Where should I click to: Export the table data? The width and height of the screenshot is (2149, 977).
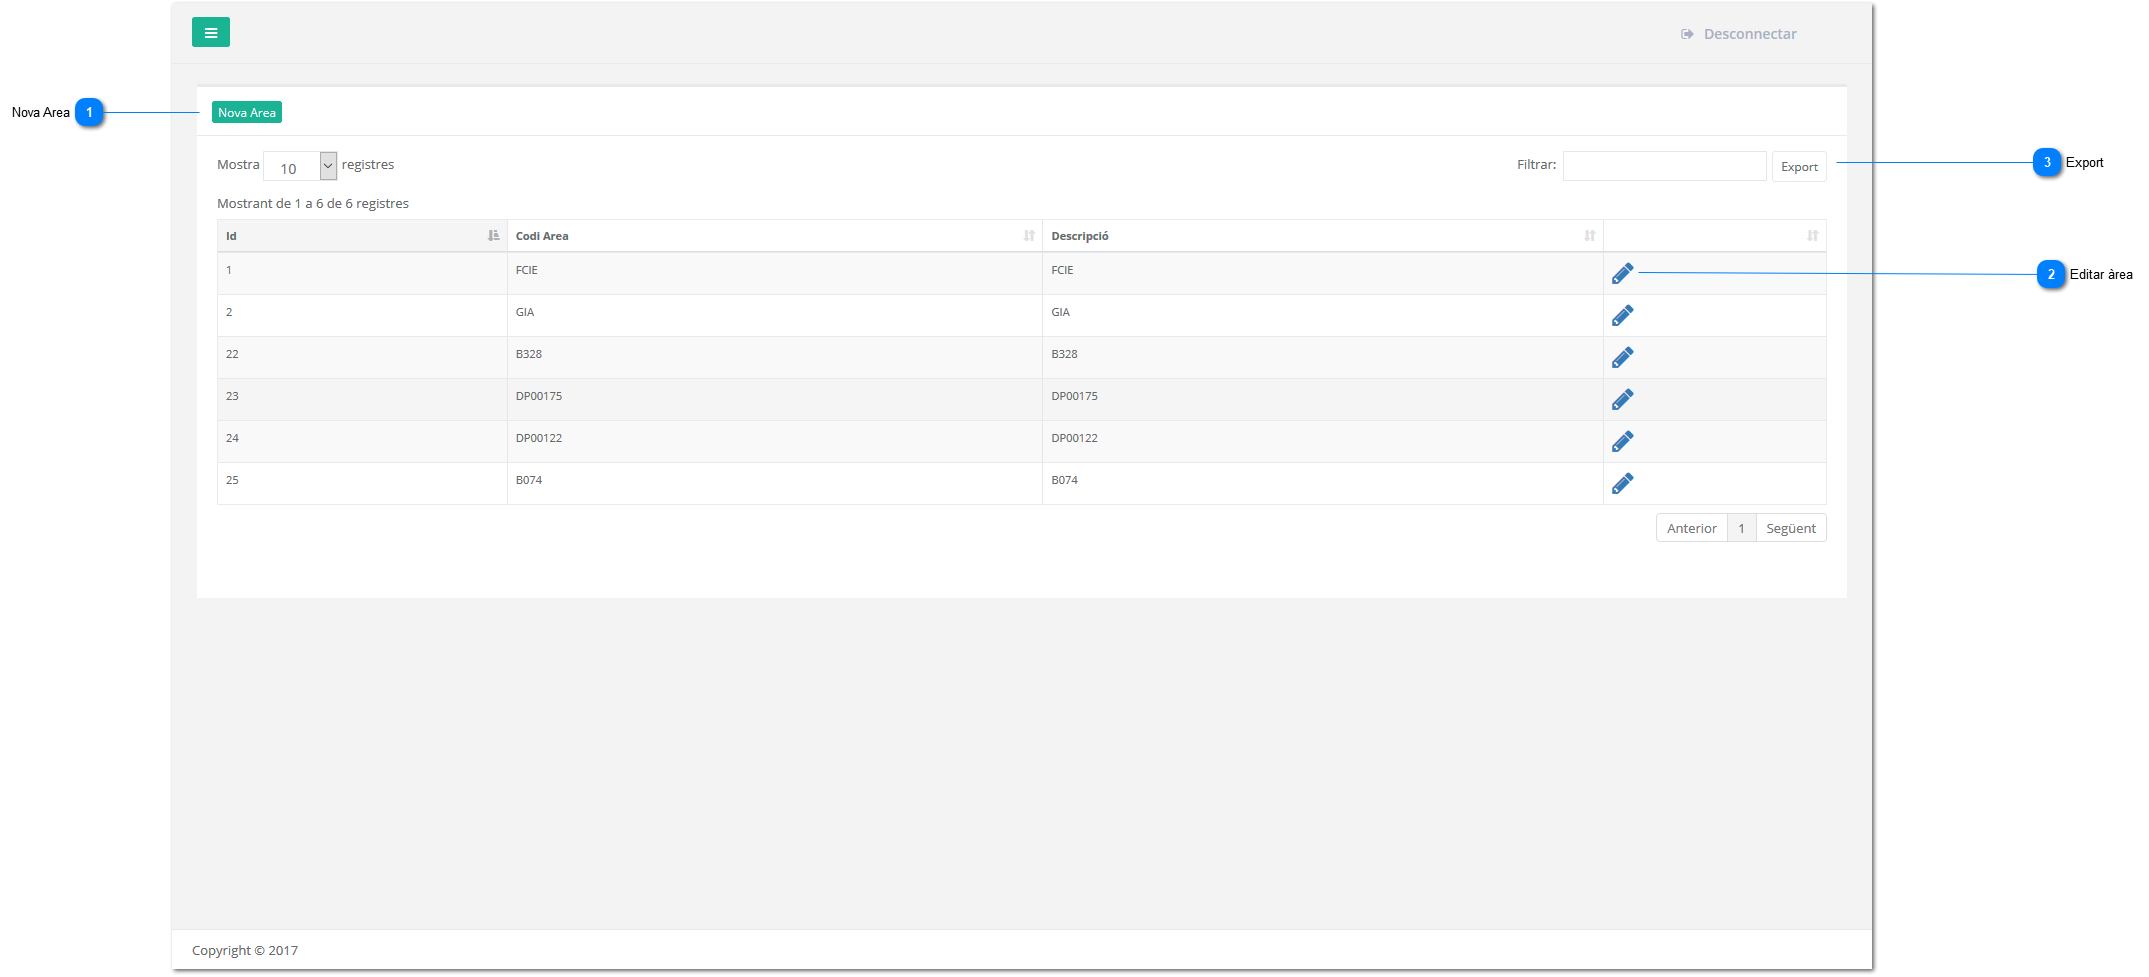(1798, 167)
